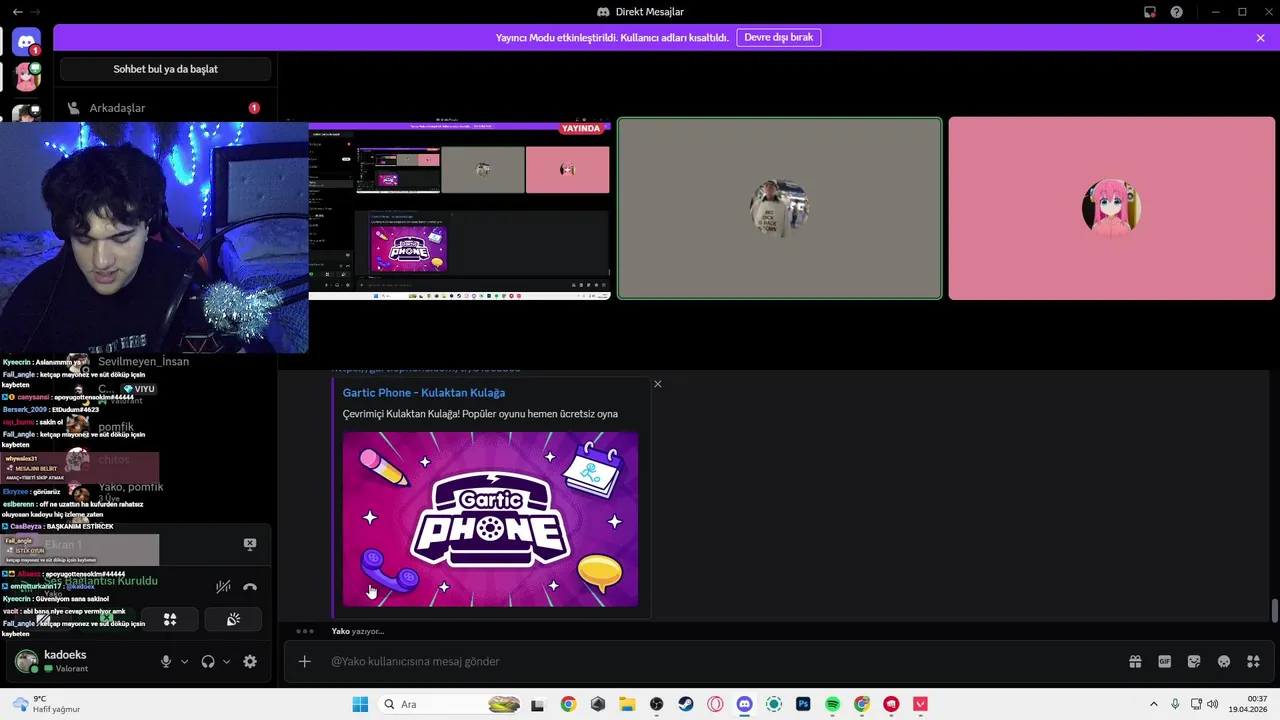The width and height of the screenshot is (1280, 720).
Task: Open the Discord inbox icon in title bar
Action: coord(1150,12)
